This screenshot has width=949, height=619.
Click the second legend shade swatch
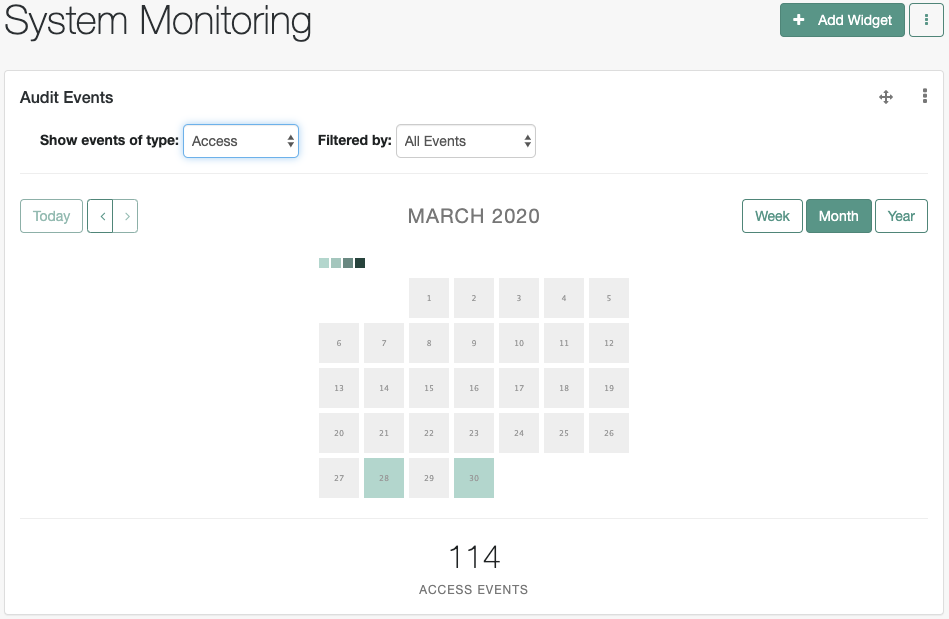click(x=335, y=262)
